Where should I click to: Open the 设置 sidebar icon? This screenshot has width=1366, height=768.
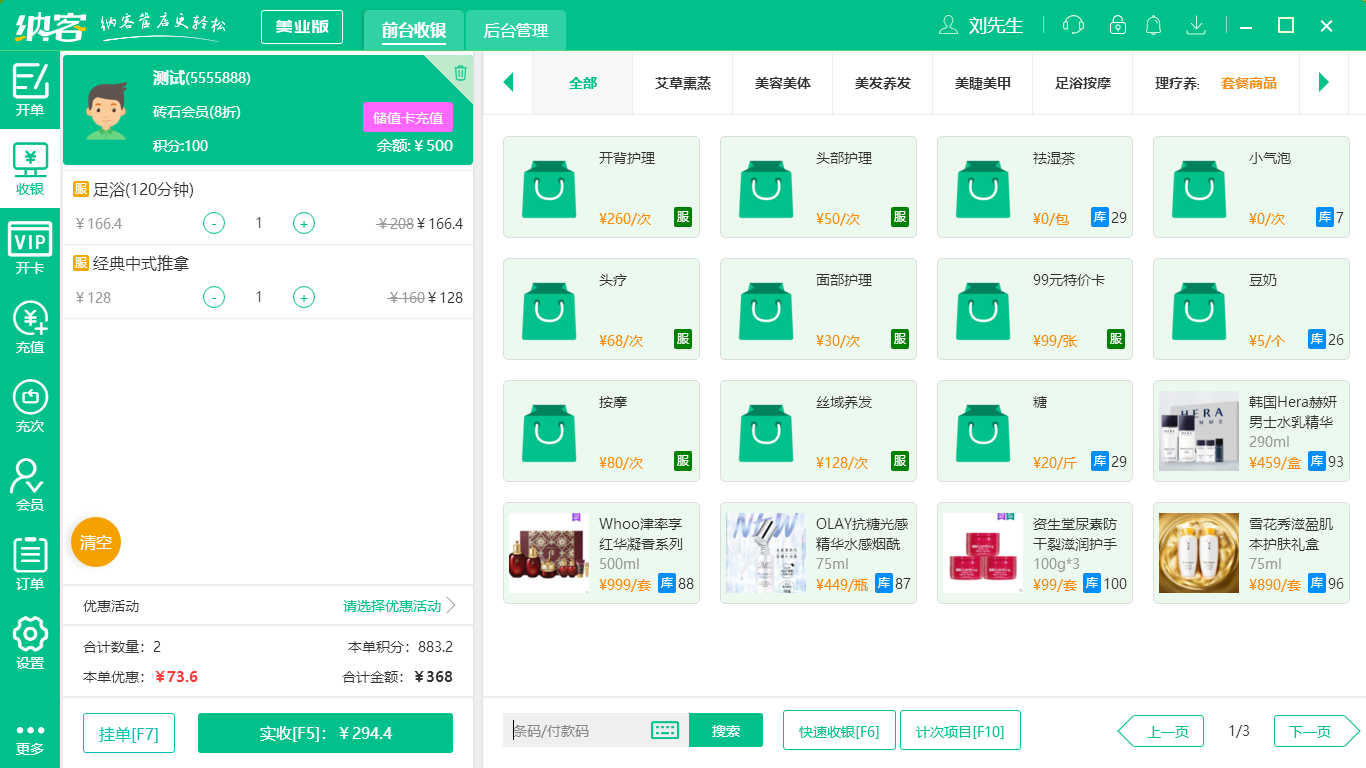(30, 640)
